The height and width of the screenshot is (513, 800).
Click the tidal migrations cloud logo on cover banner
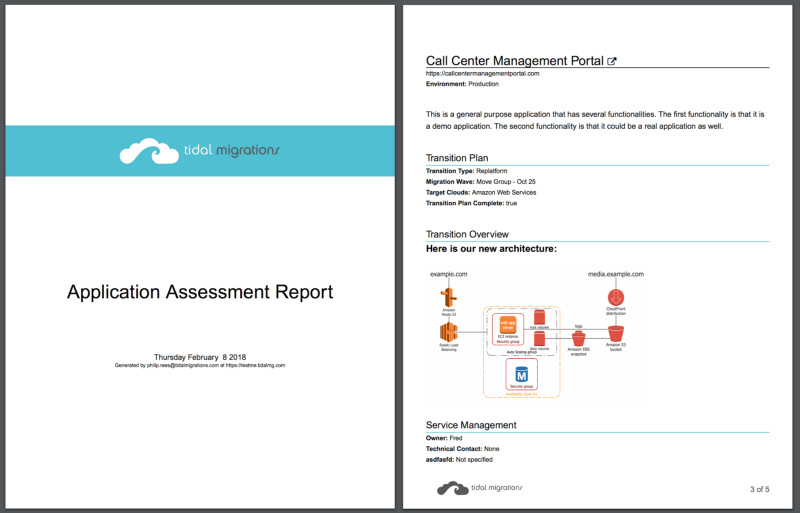coord(149,151)
